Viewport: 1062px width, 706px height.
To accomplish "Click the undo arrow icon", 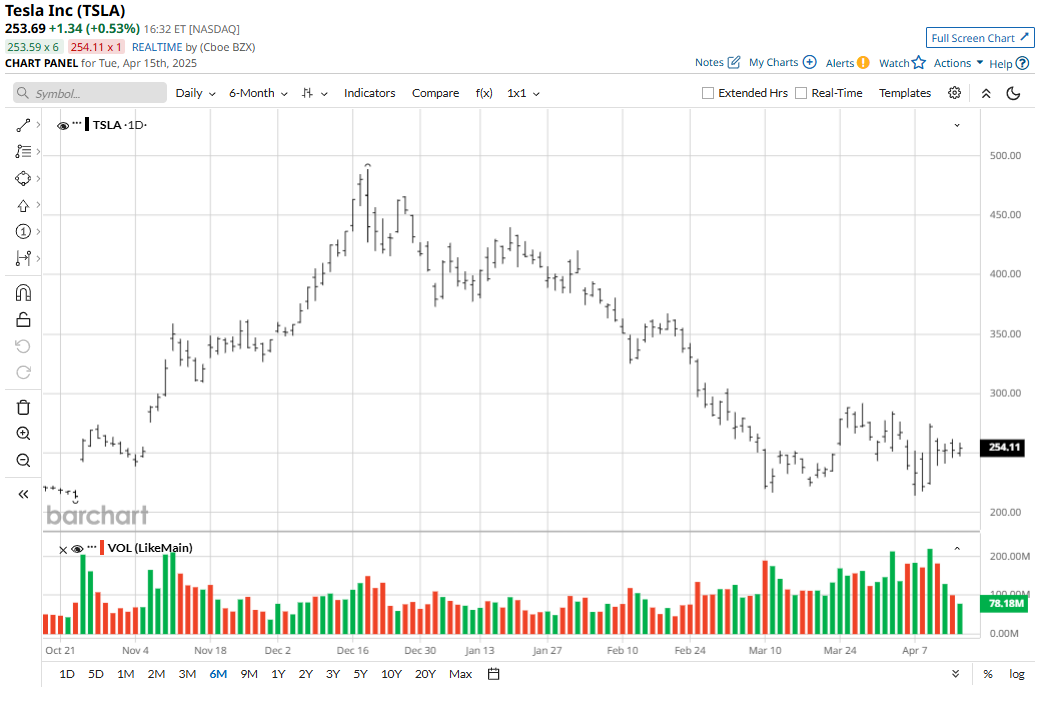I will click(x=23, y=346).
